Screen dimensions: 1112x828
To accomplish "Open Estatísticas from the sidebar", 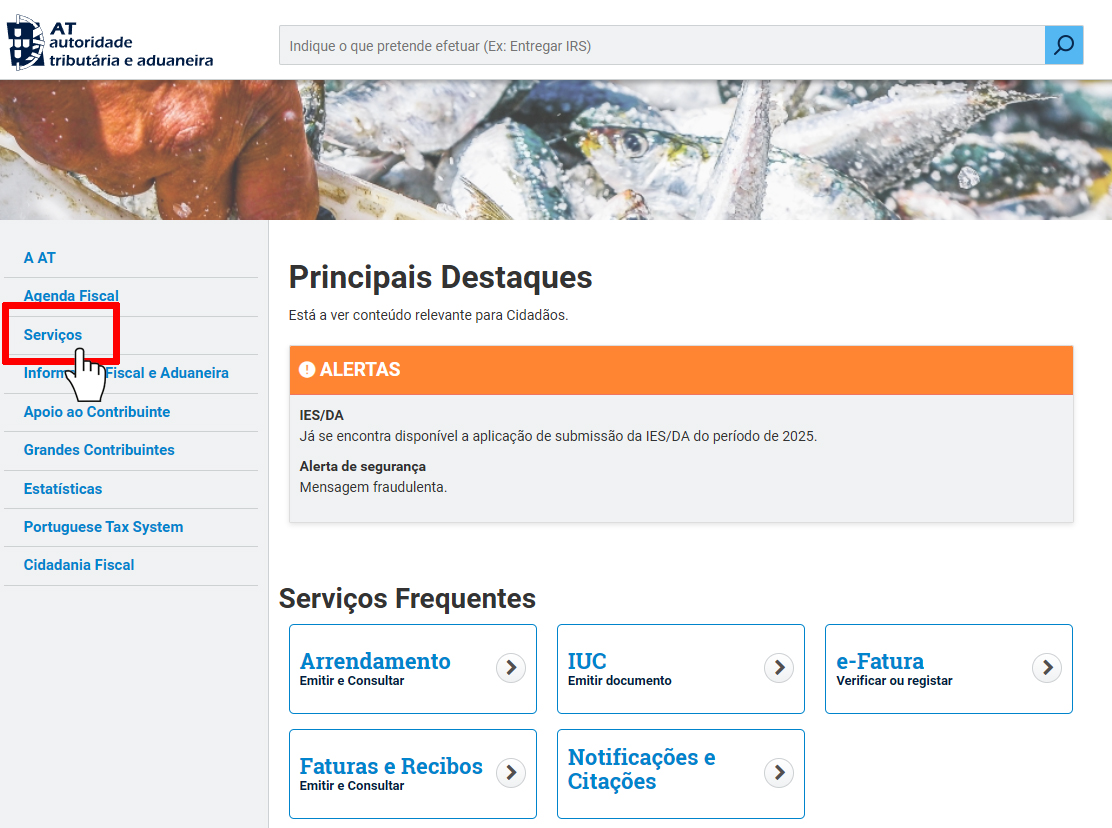I will 63,489.
